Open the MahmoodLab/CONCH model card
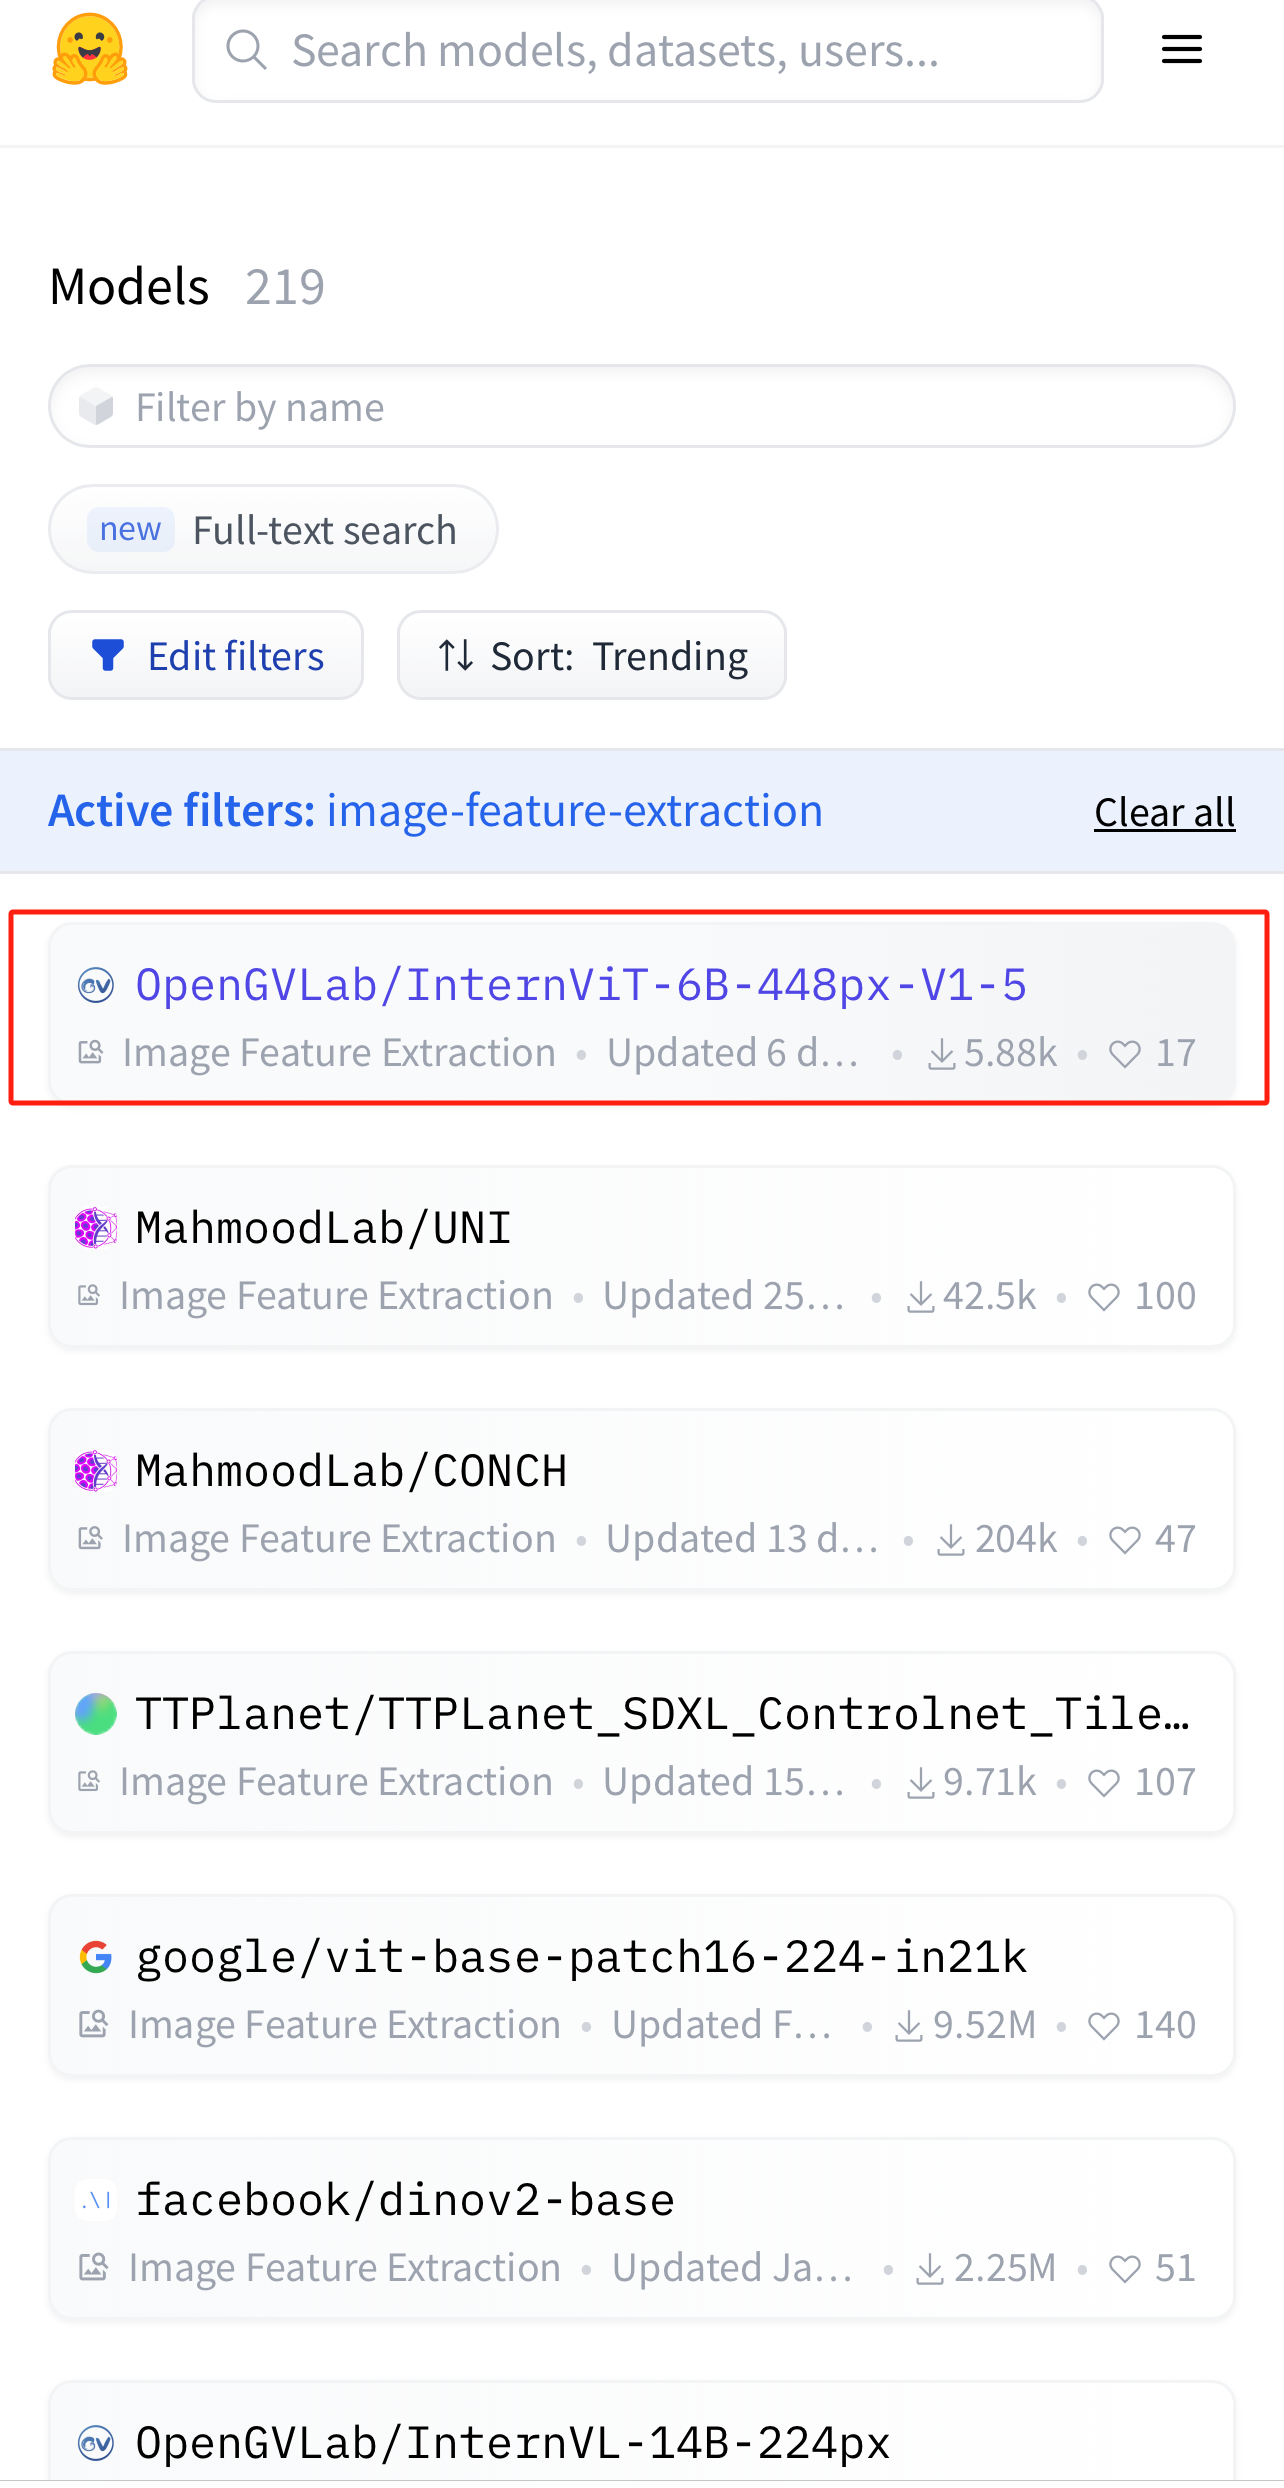The height and width of the screenshot is (2488, 1284). [352, 1470]
